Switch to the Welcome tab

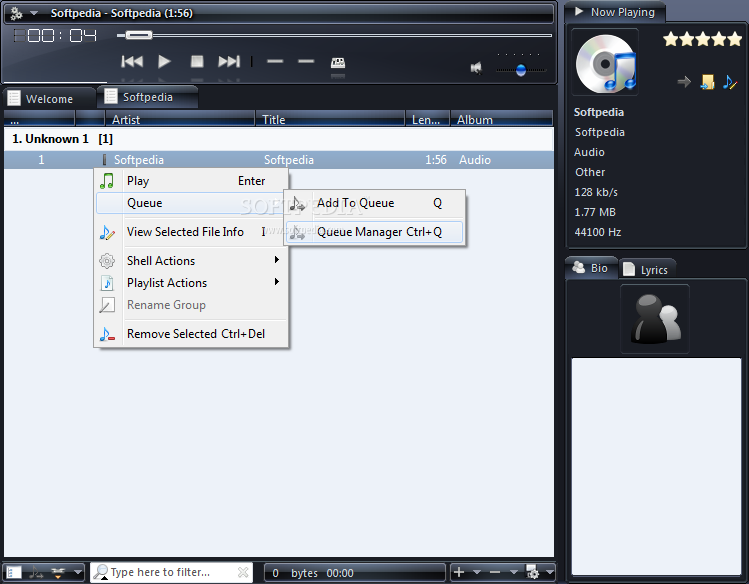tap(49, 99)
